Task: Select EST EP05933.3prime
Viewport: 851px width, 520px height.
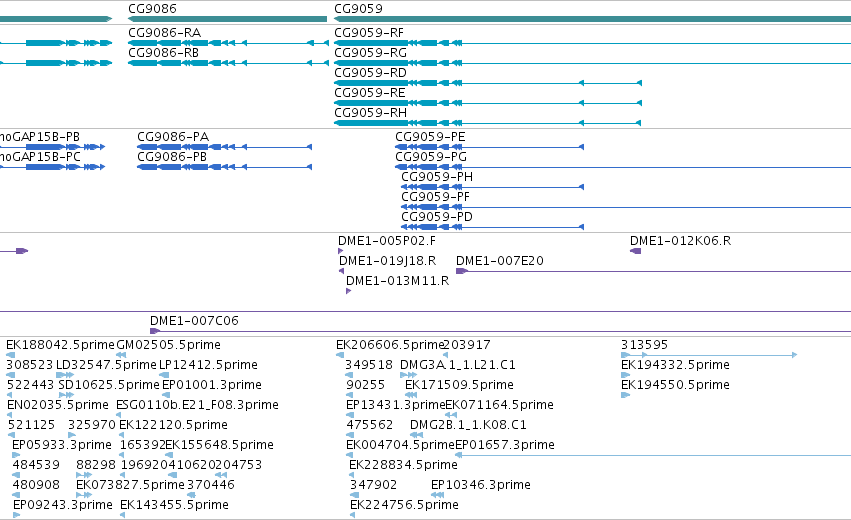Action: 62,446
